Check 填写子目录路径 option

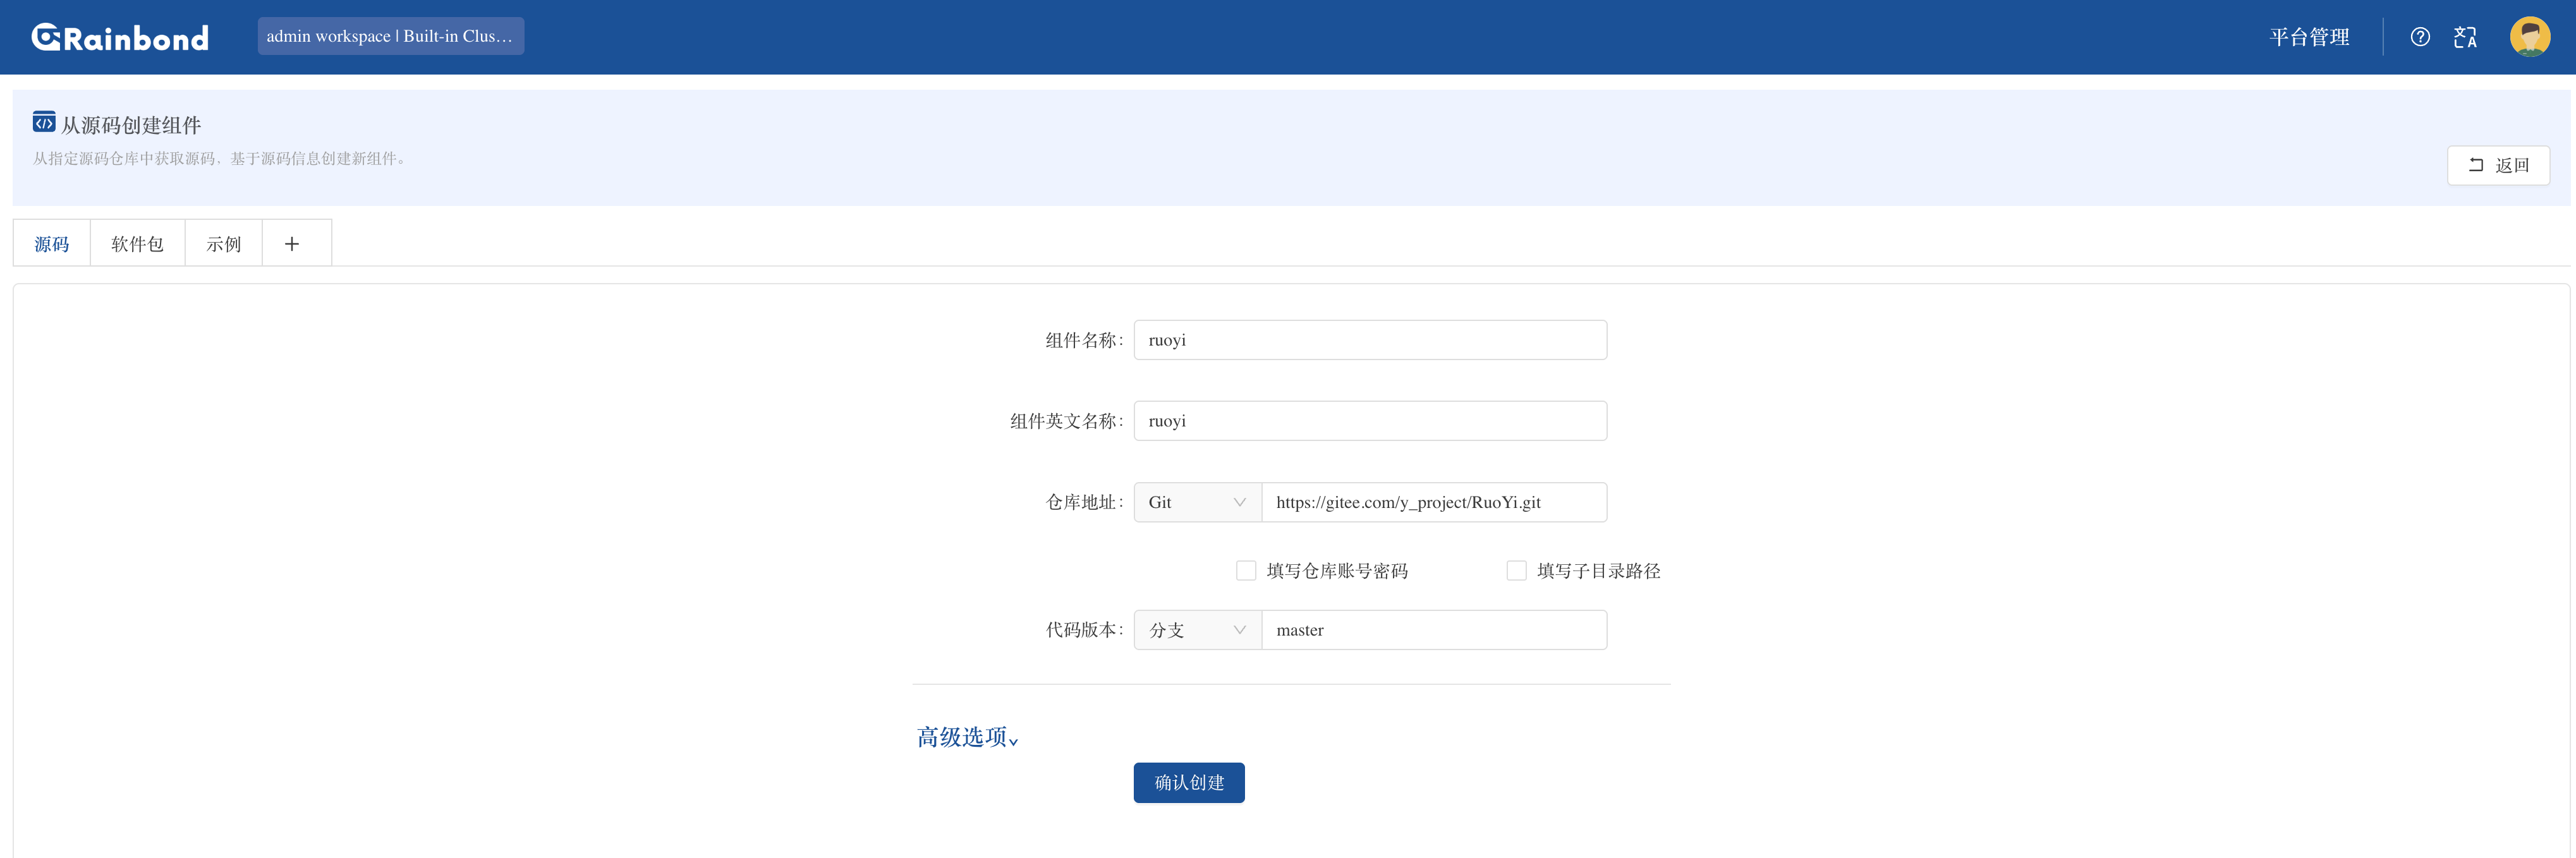1516,571
